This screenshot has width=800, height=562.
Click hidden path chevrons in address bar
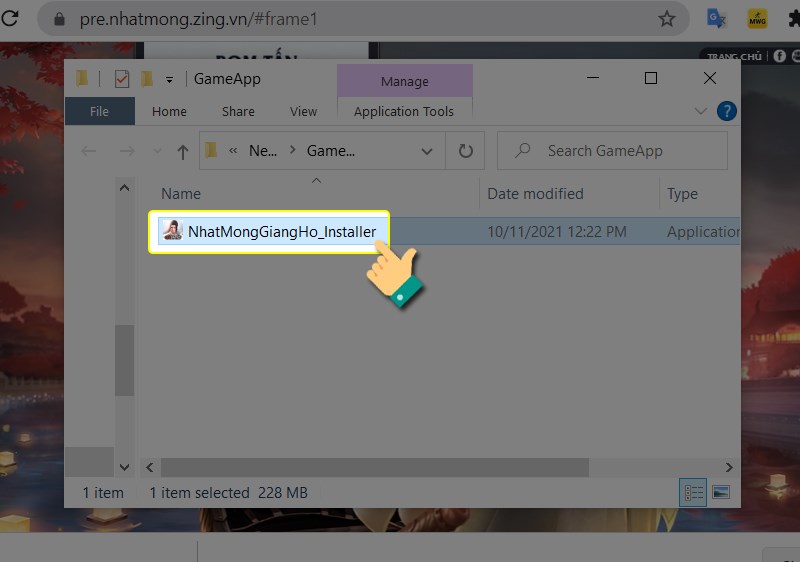pyautogui.click(x=233, y=150)
